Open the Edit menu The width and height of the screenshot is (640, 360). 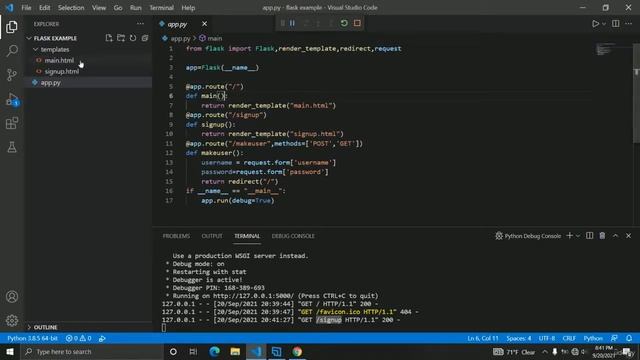[44, 8]
